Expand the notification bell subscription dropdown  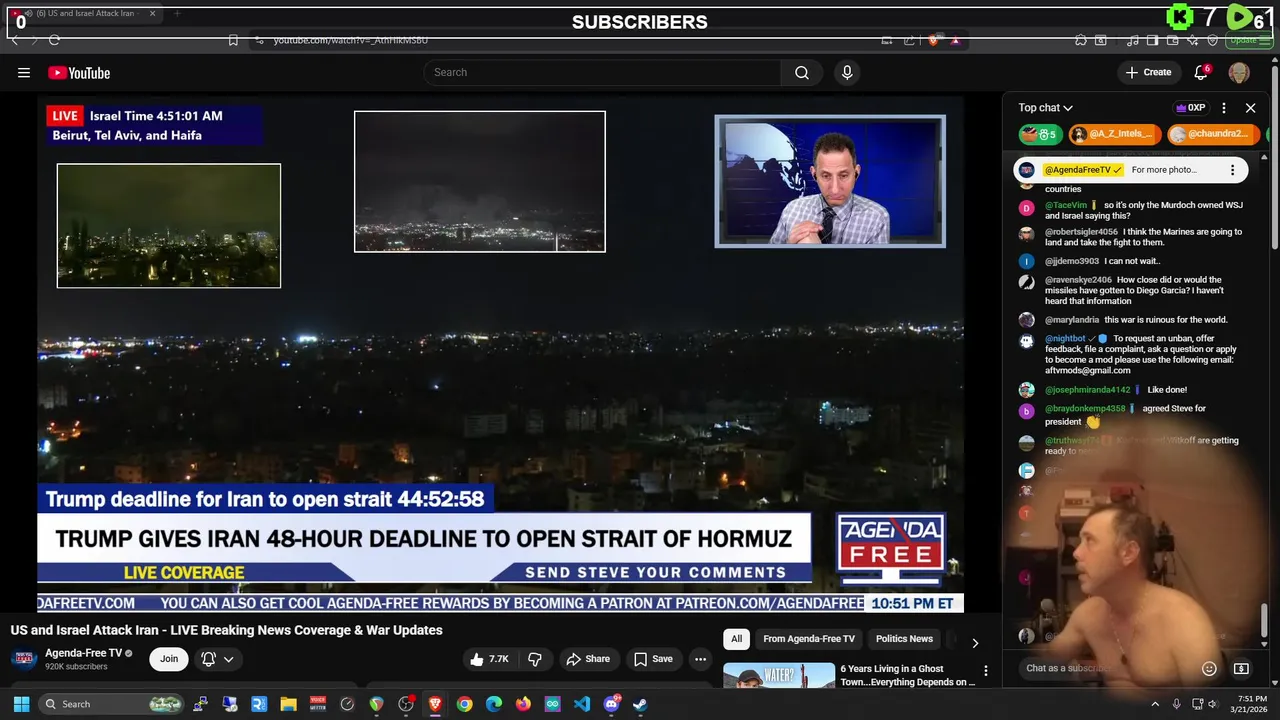(x=218, y=659)
